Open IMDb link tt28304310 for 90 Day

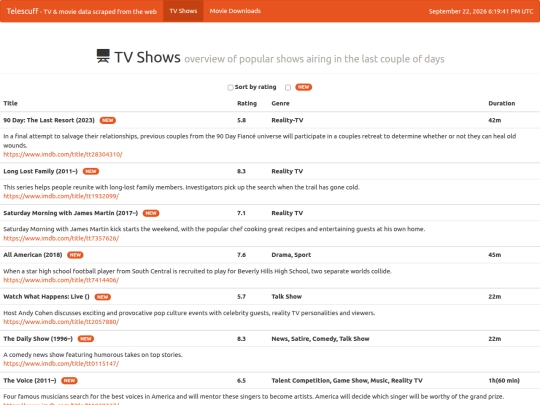click(x=63, y=154)
